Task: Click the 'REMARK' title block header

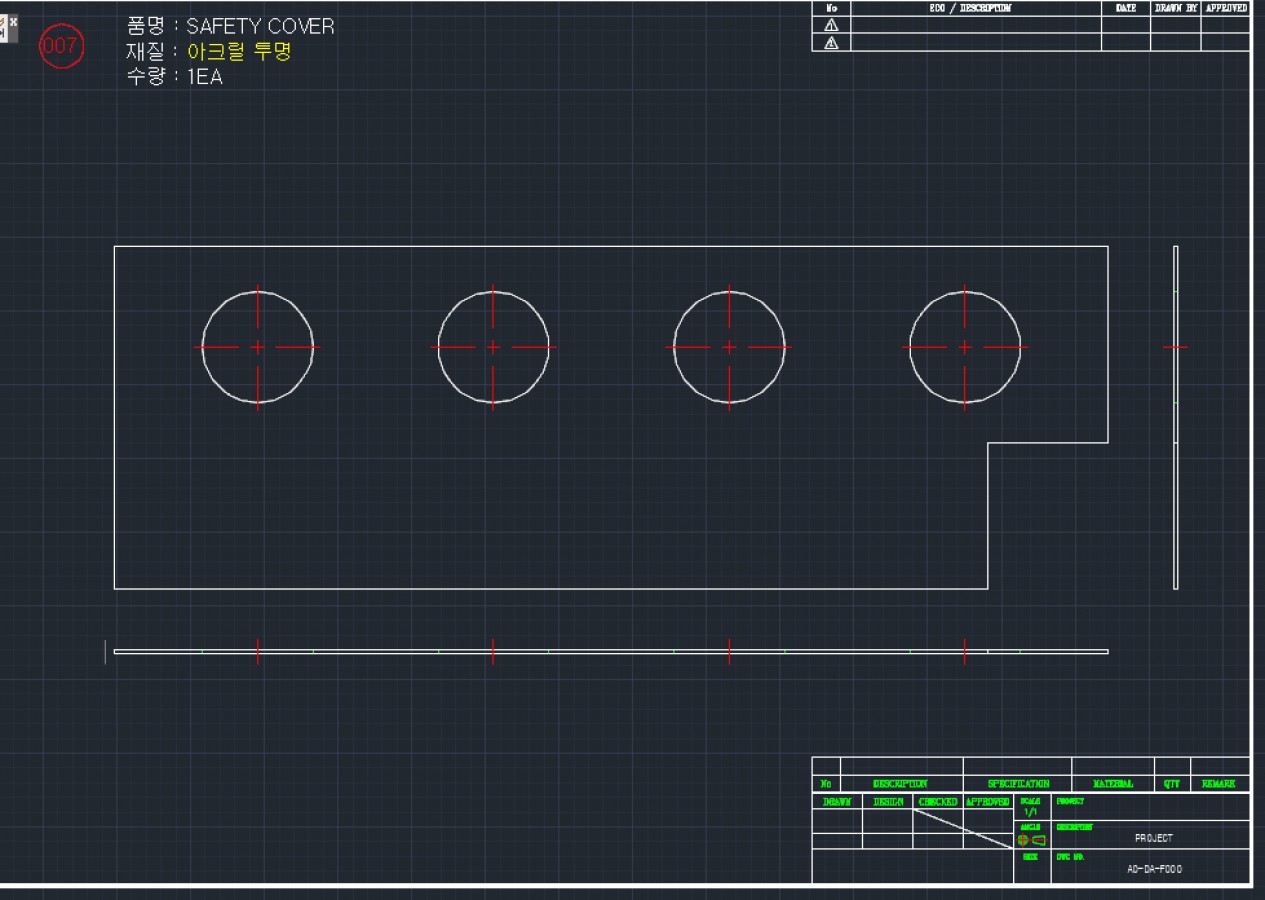Action: 1219,784
